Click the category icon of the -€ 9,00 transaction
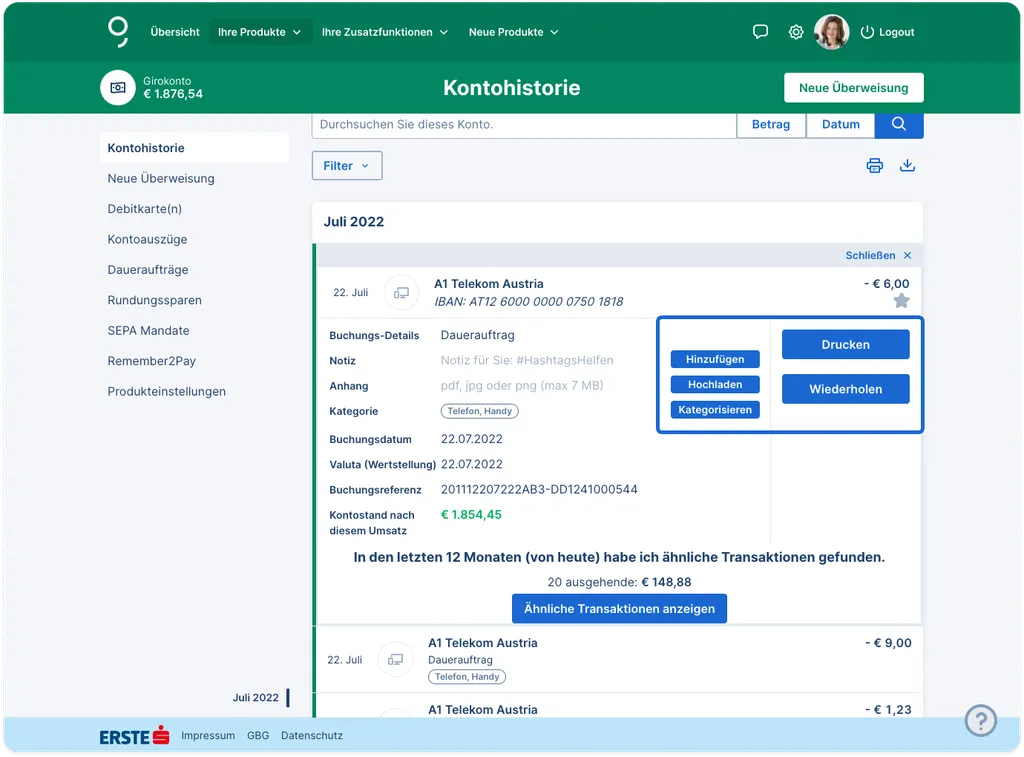Image resolution: width=1024 pixels, height=757 pixels. (395, 660)
